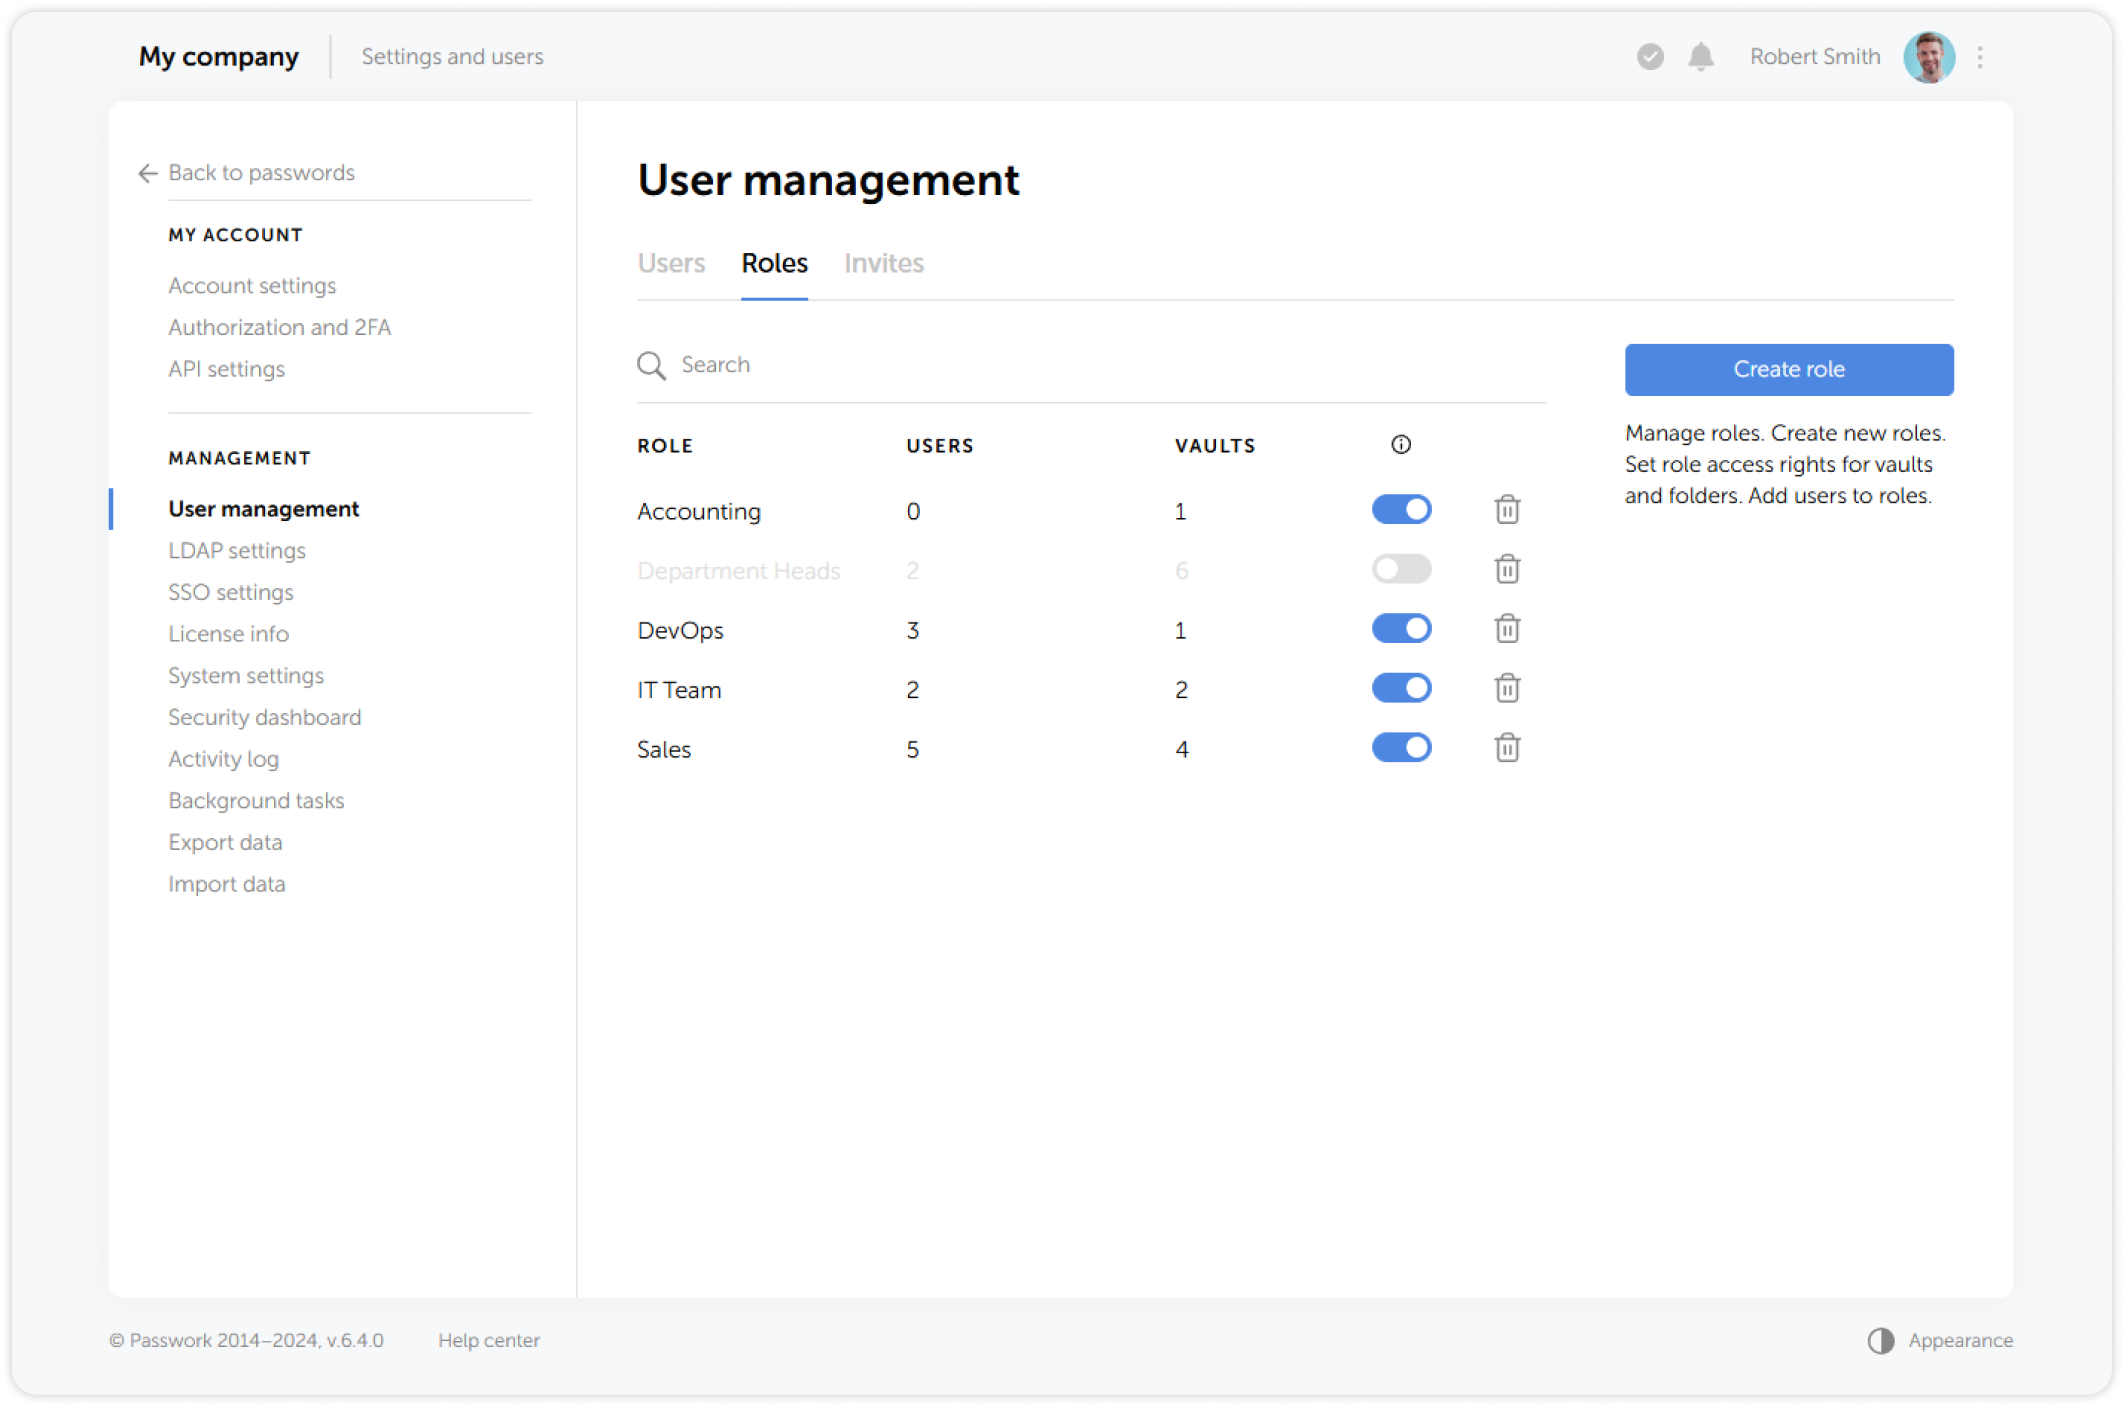Open the three-dot menu in top right corner
This screenshot has width=2124, height=1407.
[x=1980, y=57]
